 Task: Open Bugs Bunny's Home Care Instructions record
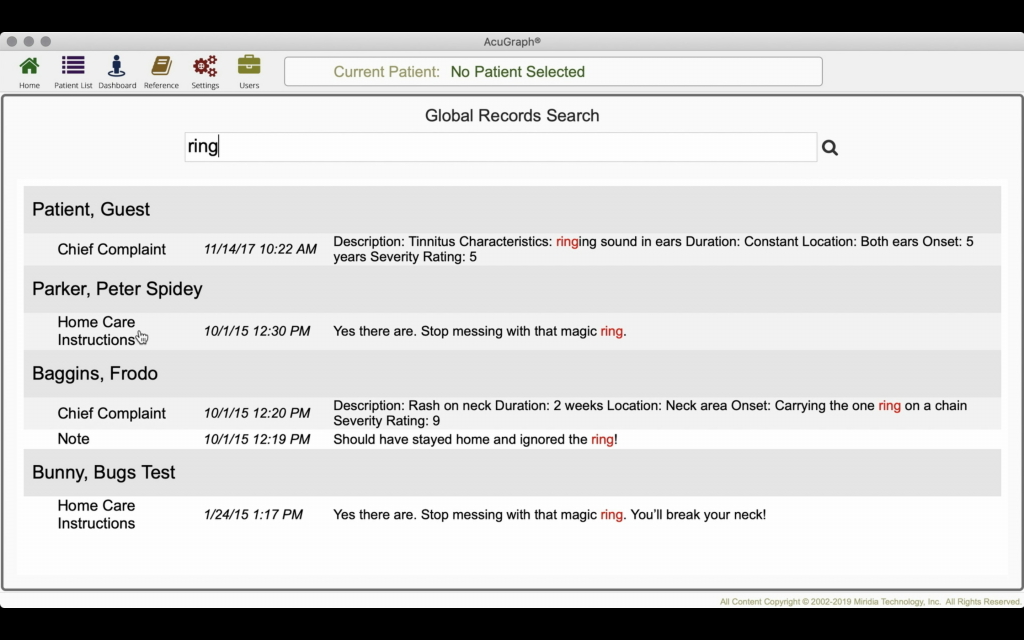(x=512, y=515)
